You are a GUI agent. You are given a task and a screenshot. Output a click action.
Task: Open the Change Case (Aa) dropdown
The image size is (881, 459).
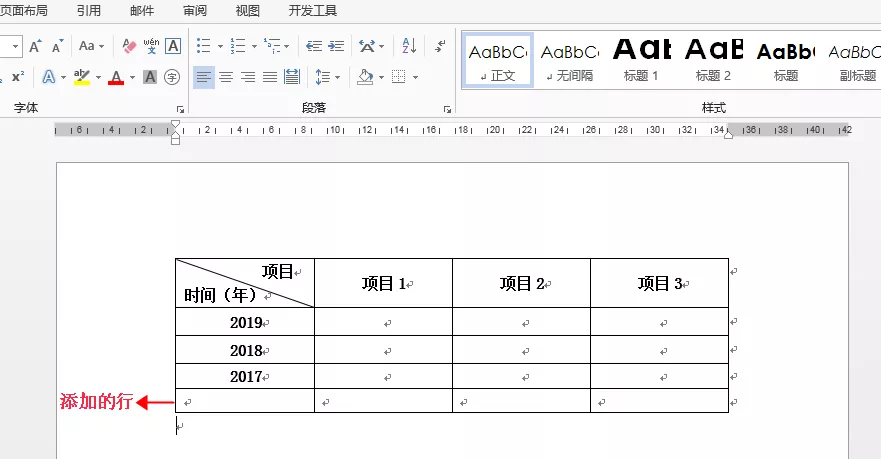92,46
